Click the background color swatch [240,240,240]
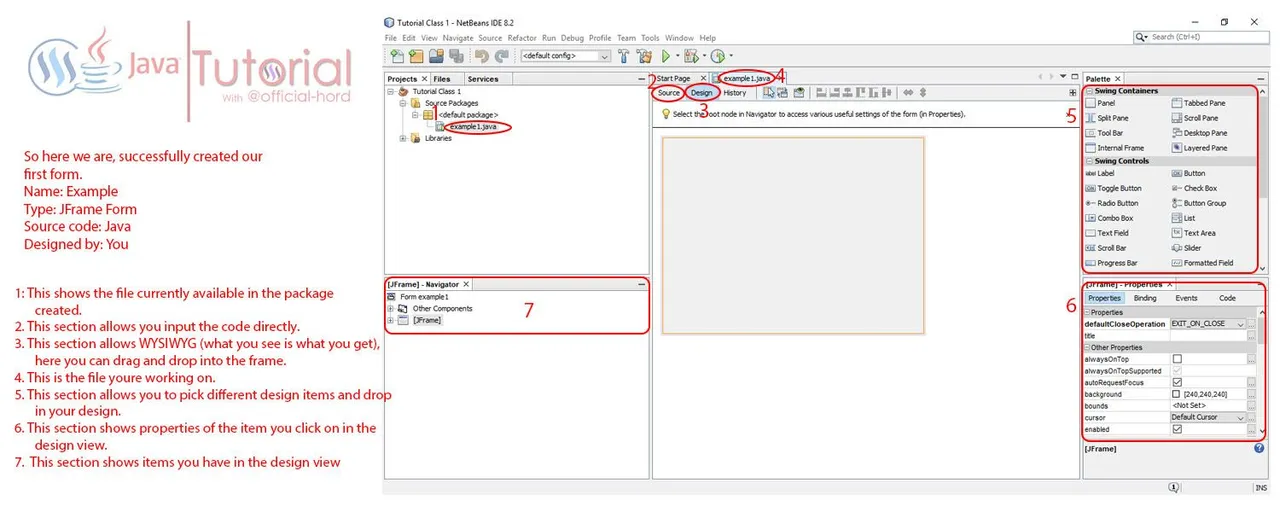Image resolution: width=1280 pixels, height=512 pixels. pyautogui.click(x=1177, y=394)
